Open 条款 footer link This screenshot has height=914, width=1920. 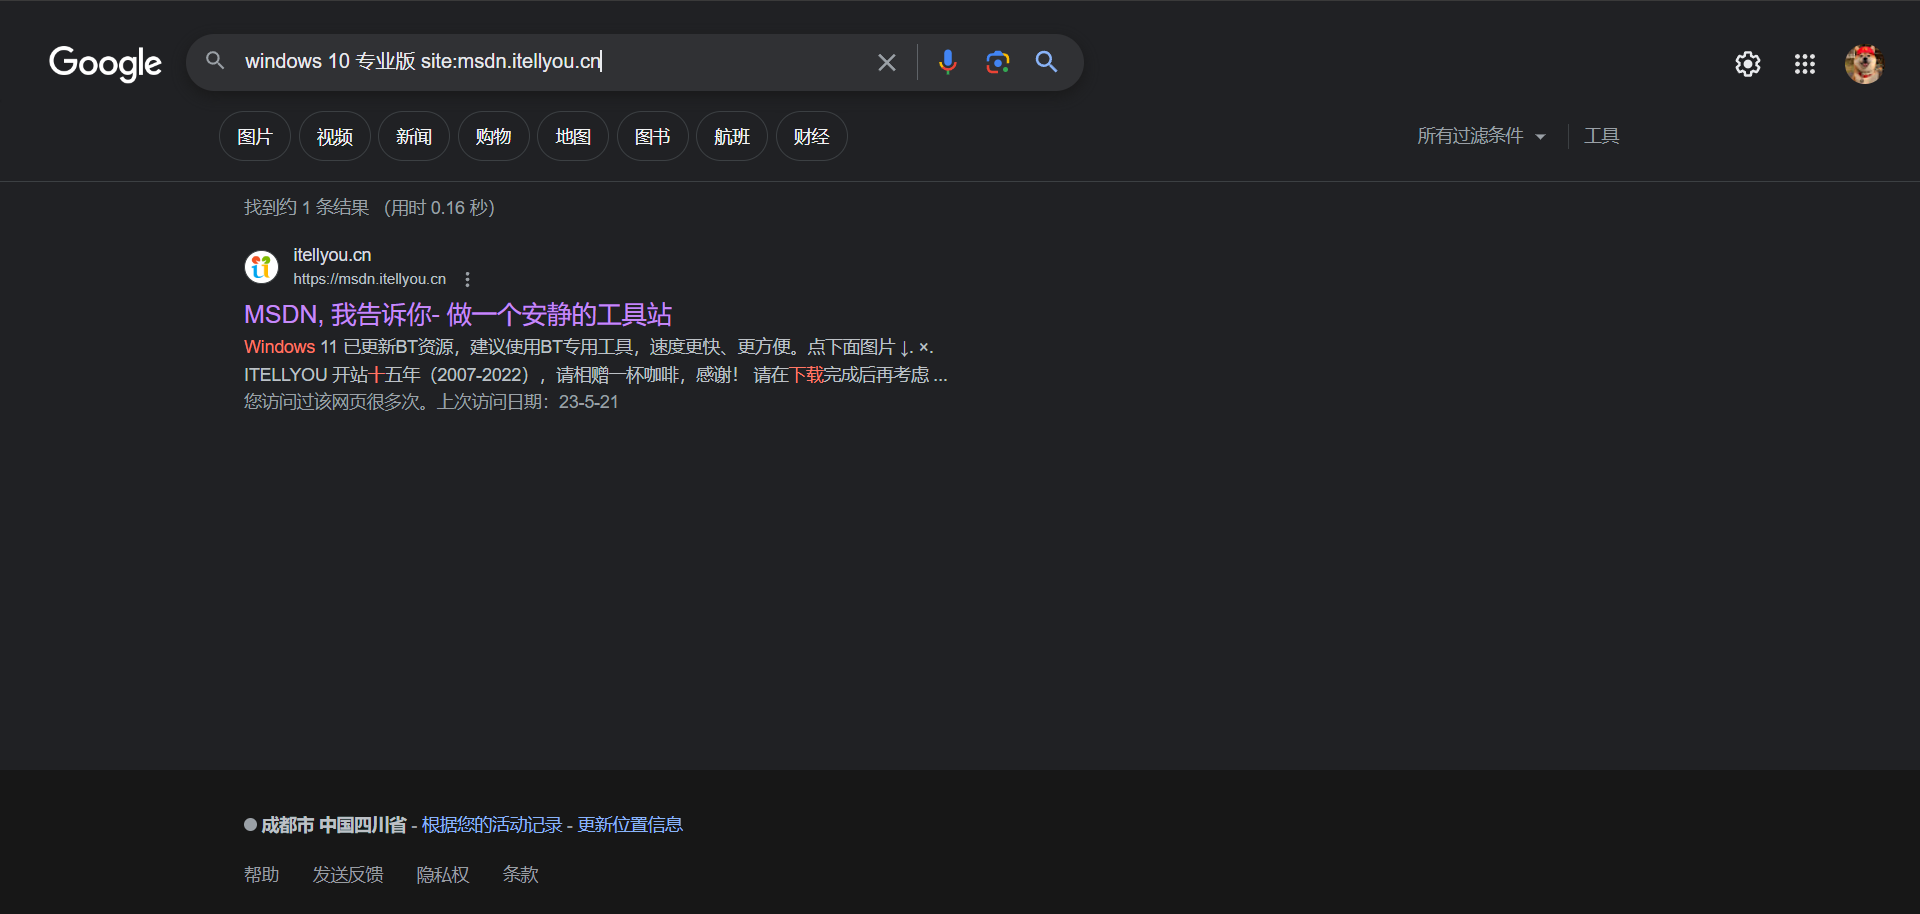[x=520, y=875]
